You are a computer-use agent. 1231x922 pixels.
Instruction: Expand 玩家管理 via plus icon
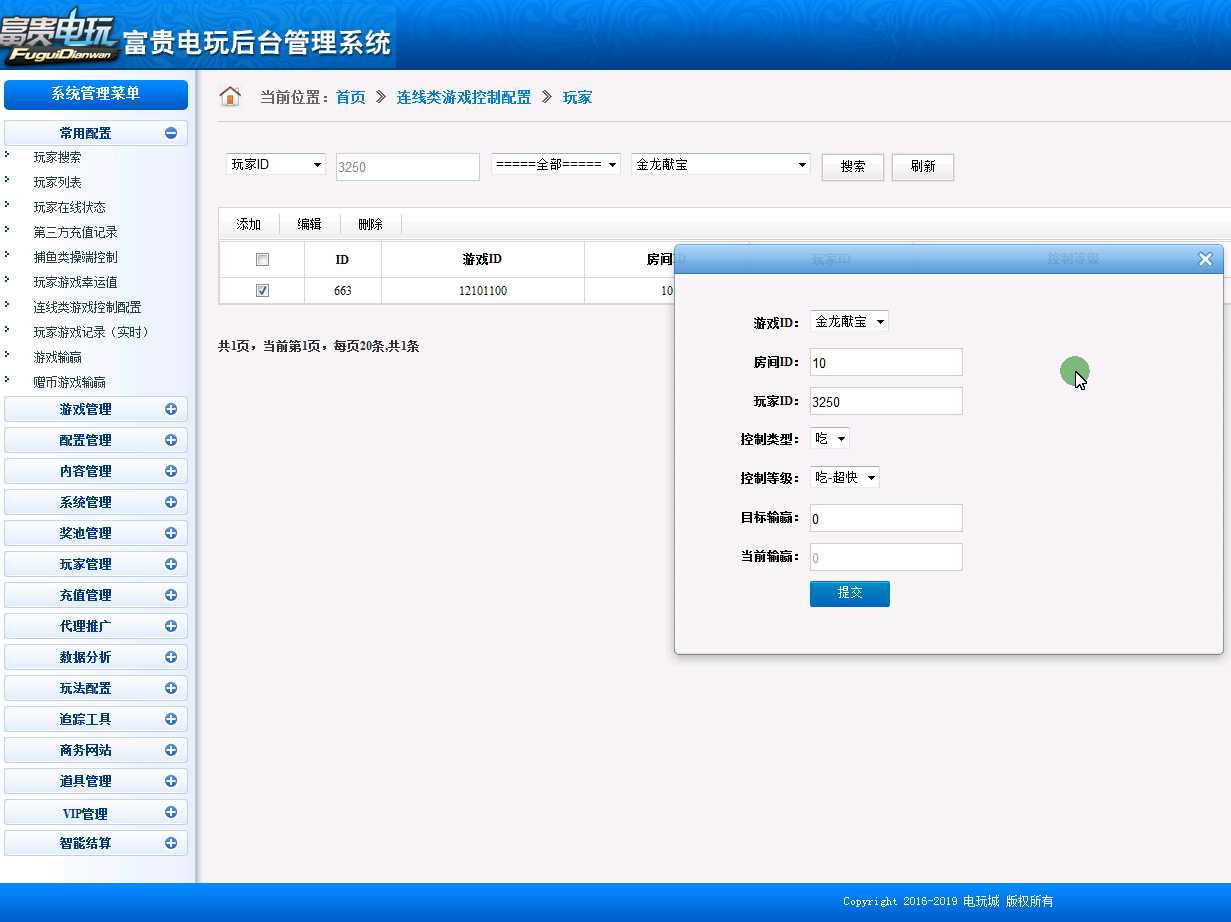click(171, 564)
